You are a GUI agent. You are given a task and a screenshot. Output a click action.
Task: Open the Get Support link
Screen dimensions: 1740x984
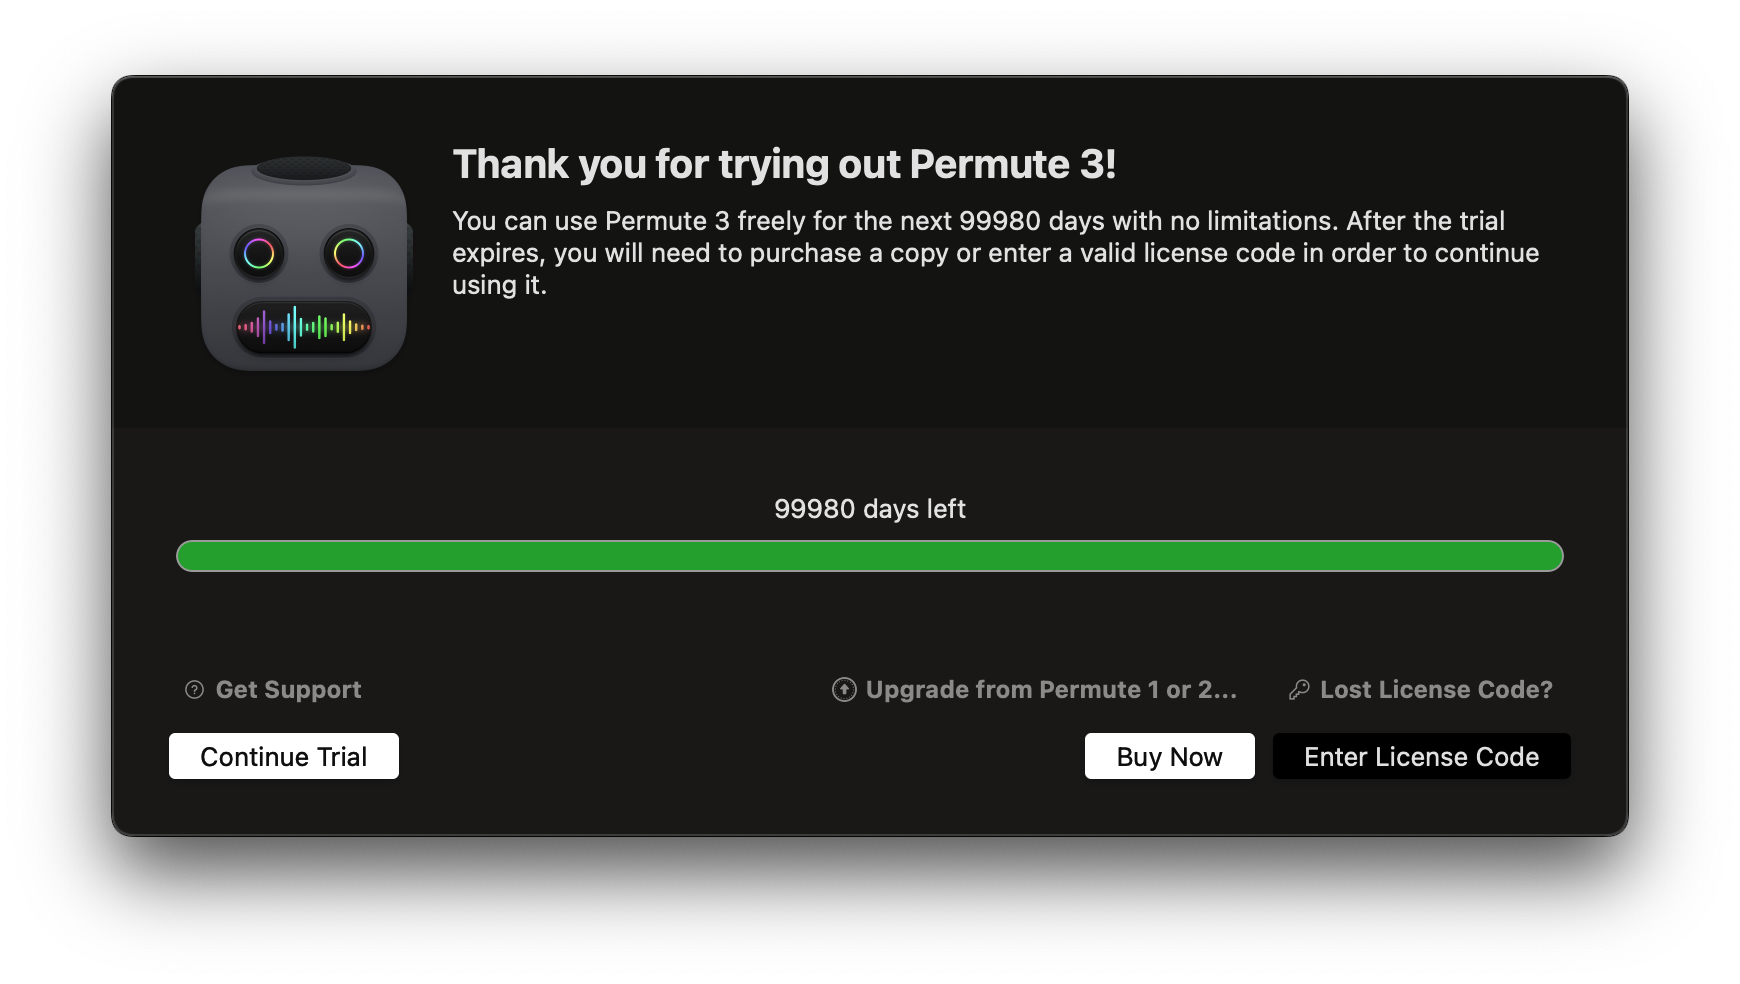[x=288, y=690]
